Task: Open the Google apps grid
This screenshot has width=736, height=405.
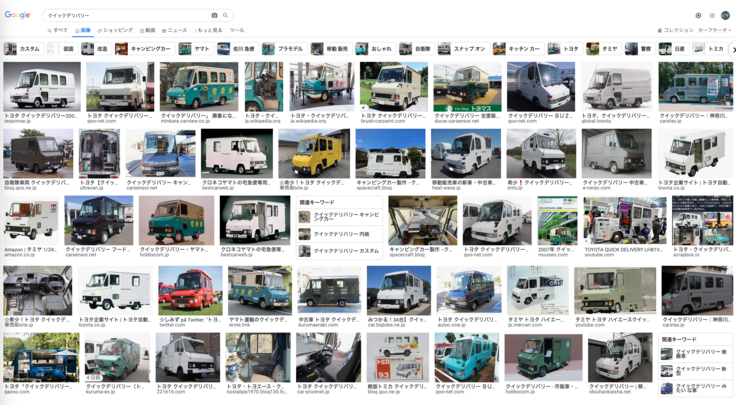Action: [x=712, y=15]
